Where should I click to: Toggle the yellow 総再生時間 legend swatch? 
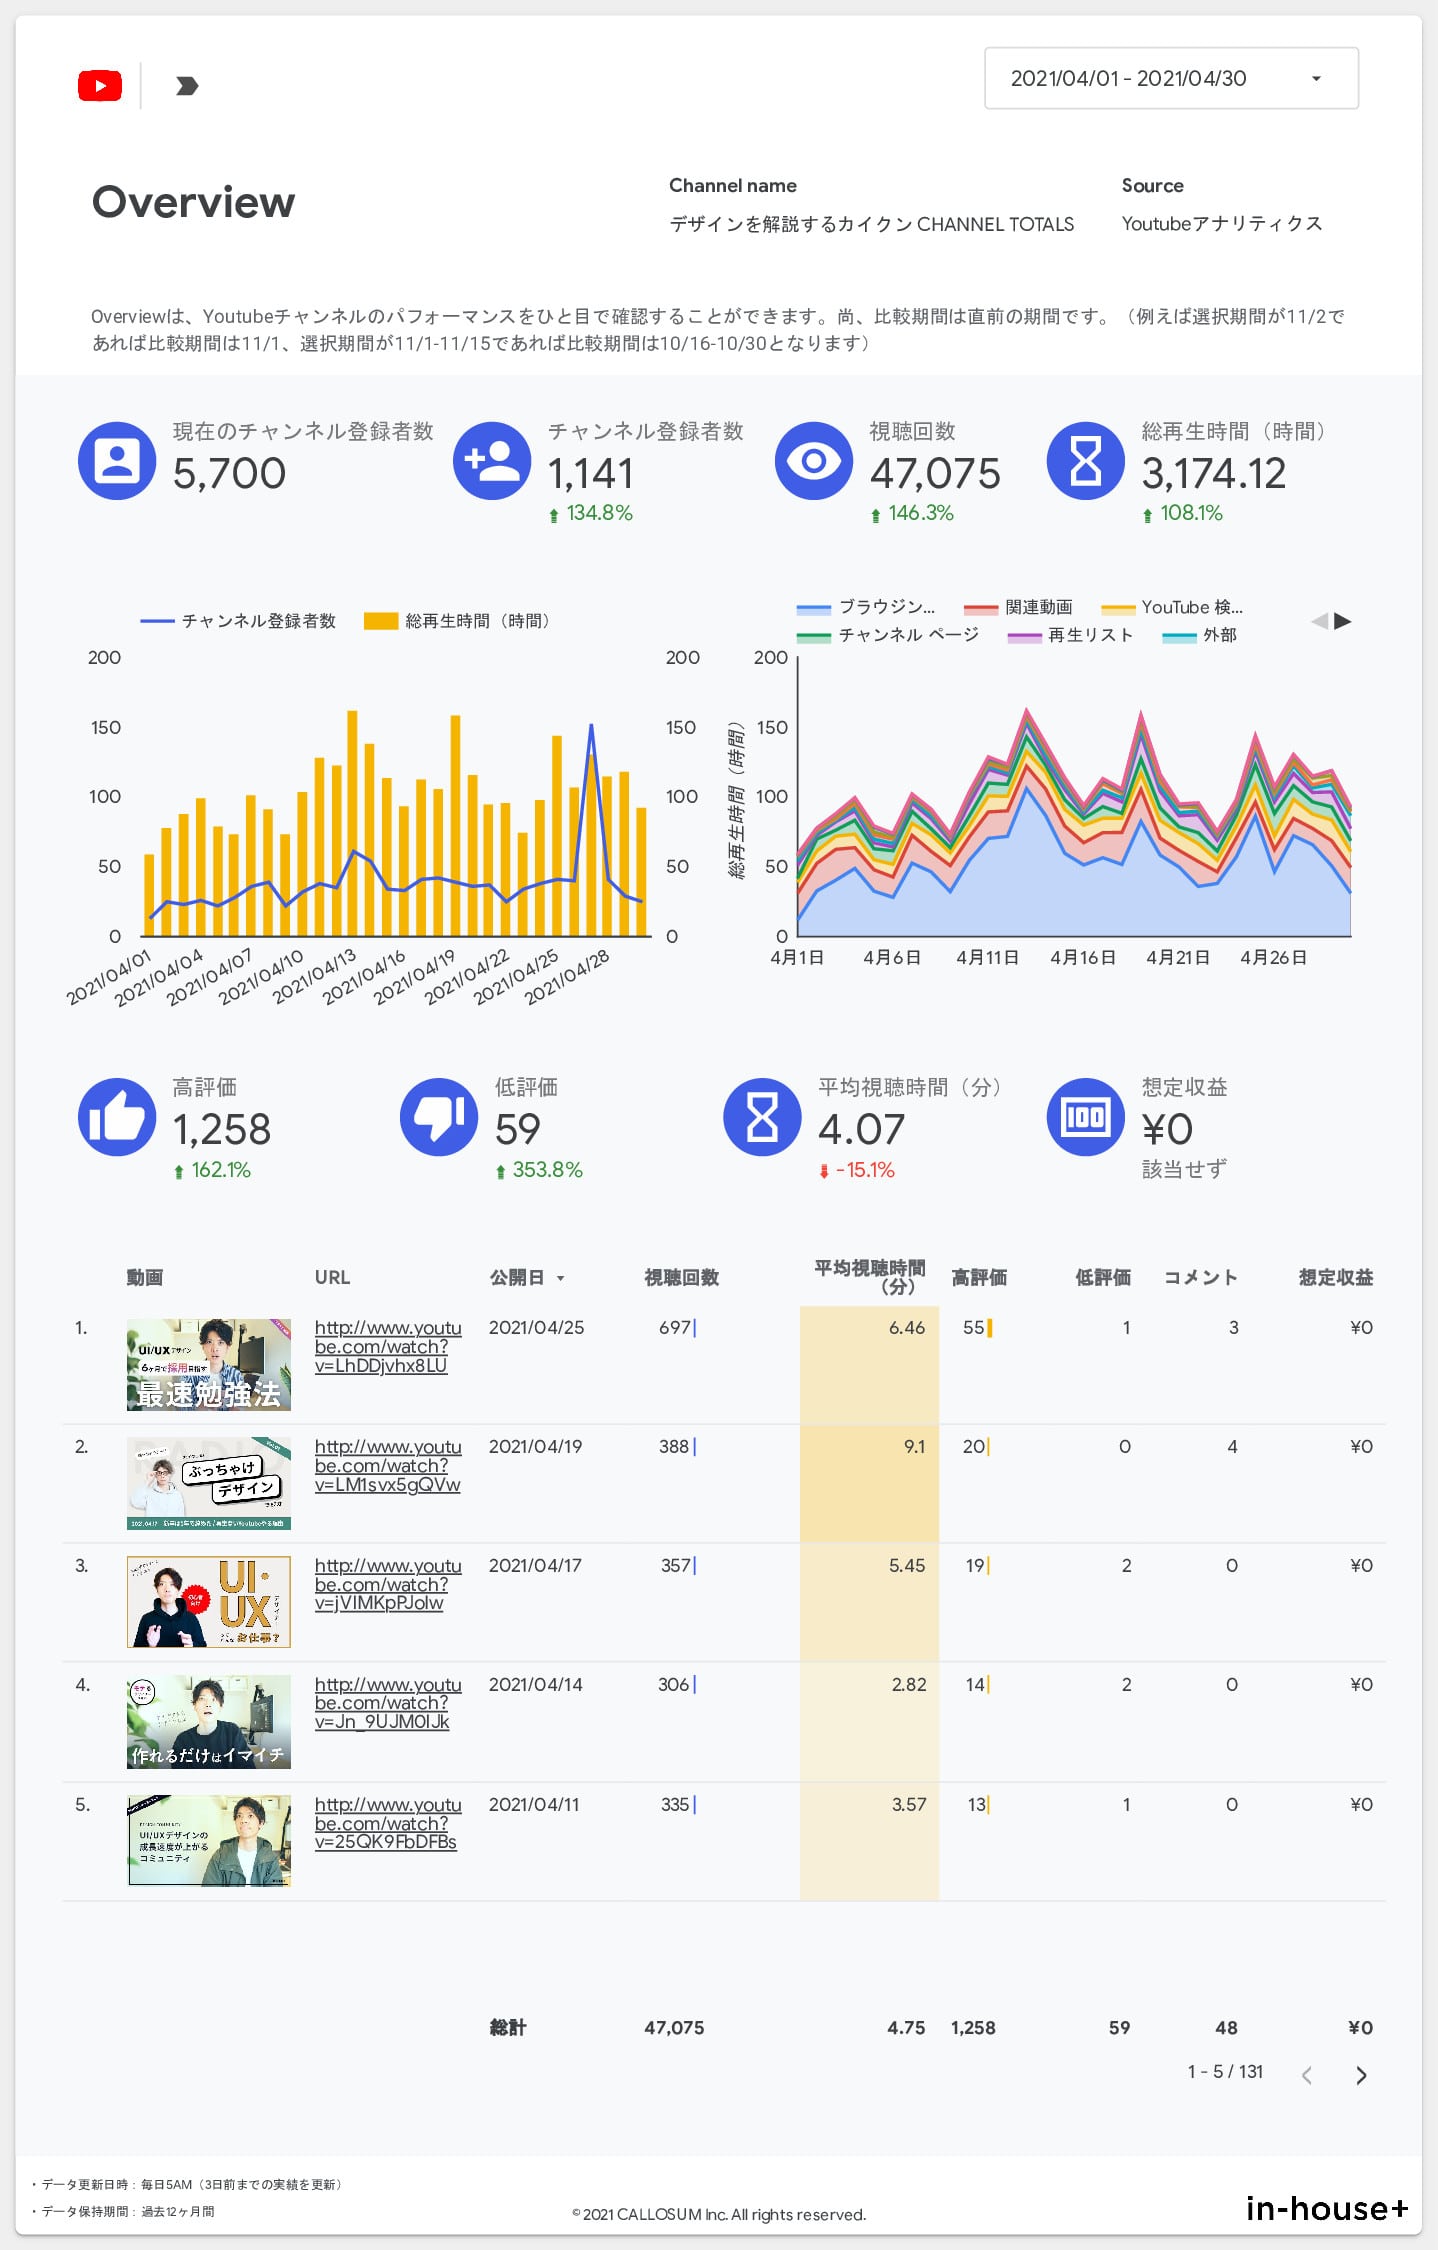click(381, 621)
